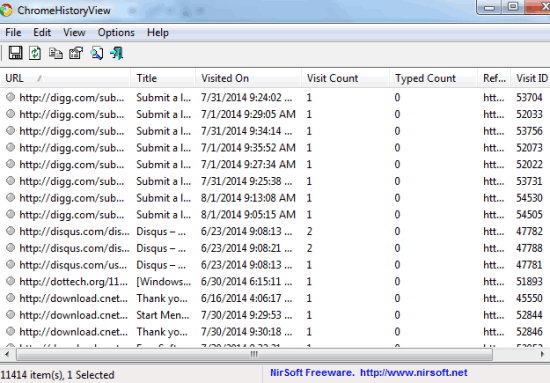
Task: Click the '8/1/2014 9:05:15 AM' date cell
Action: tap(248, 214)
